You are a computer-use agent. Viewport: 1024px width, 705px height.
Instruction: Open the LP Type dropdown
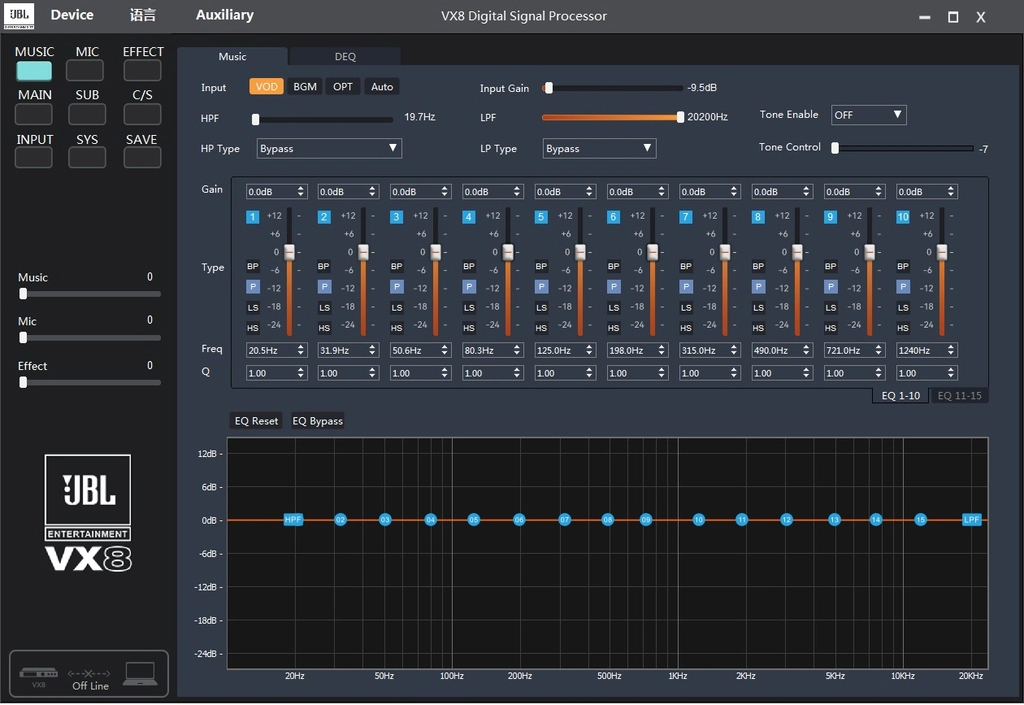598,148
